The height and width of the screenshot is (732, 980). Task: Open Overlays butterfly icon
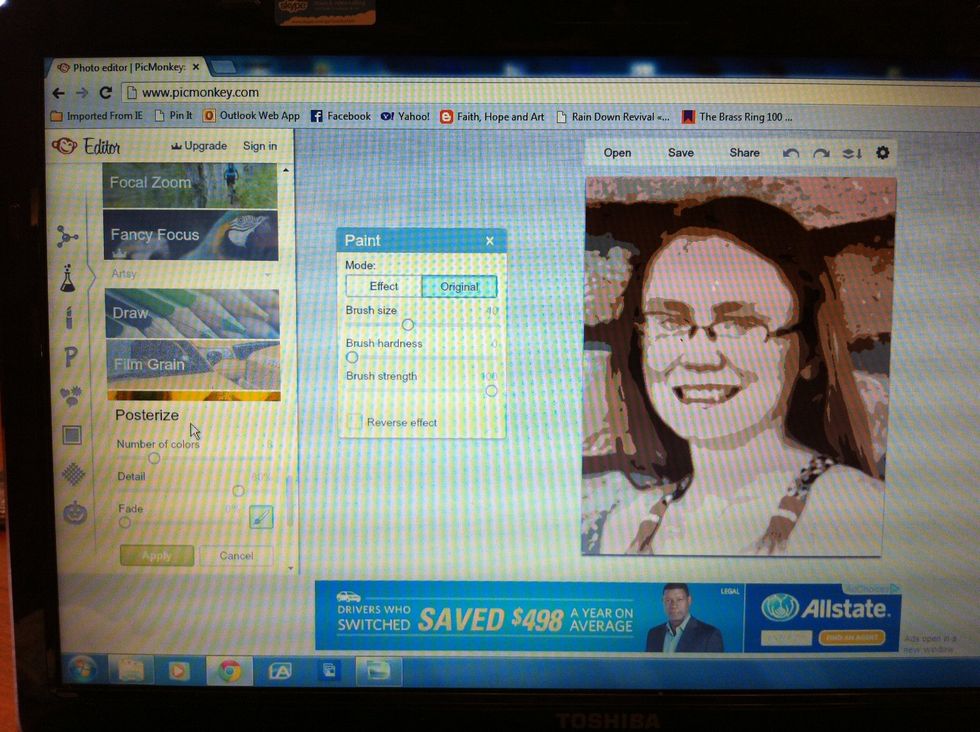(x=71, y=396)
